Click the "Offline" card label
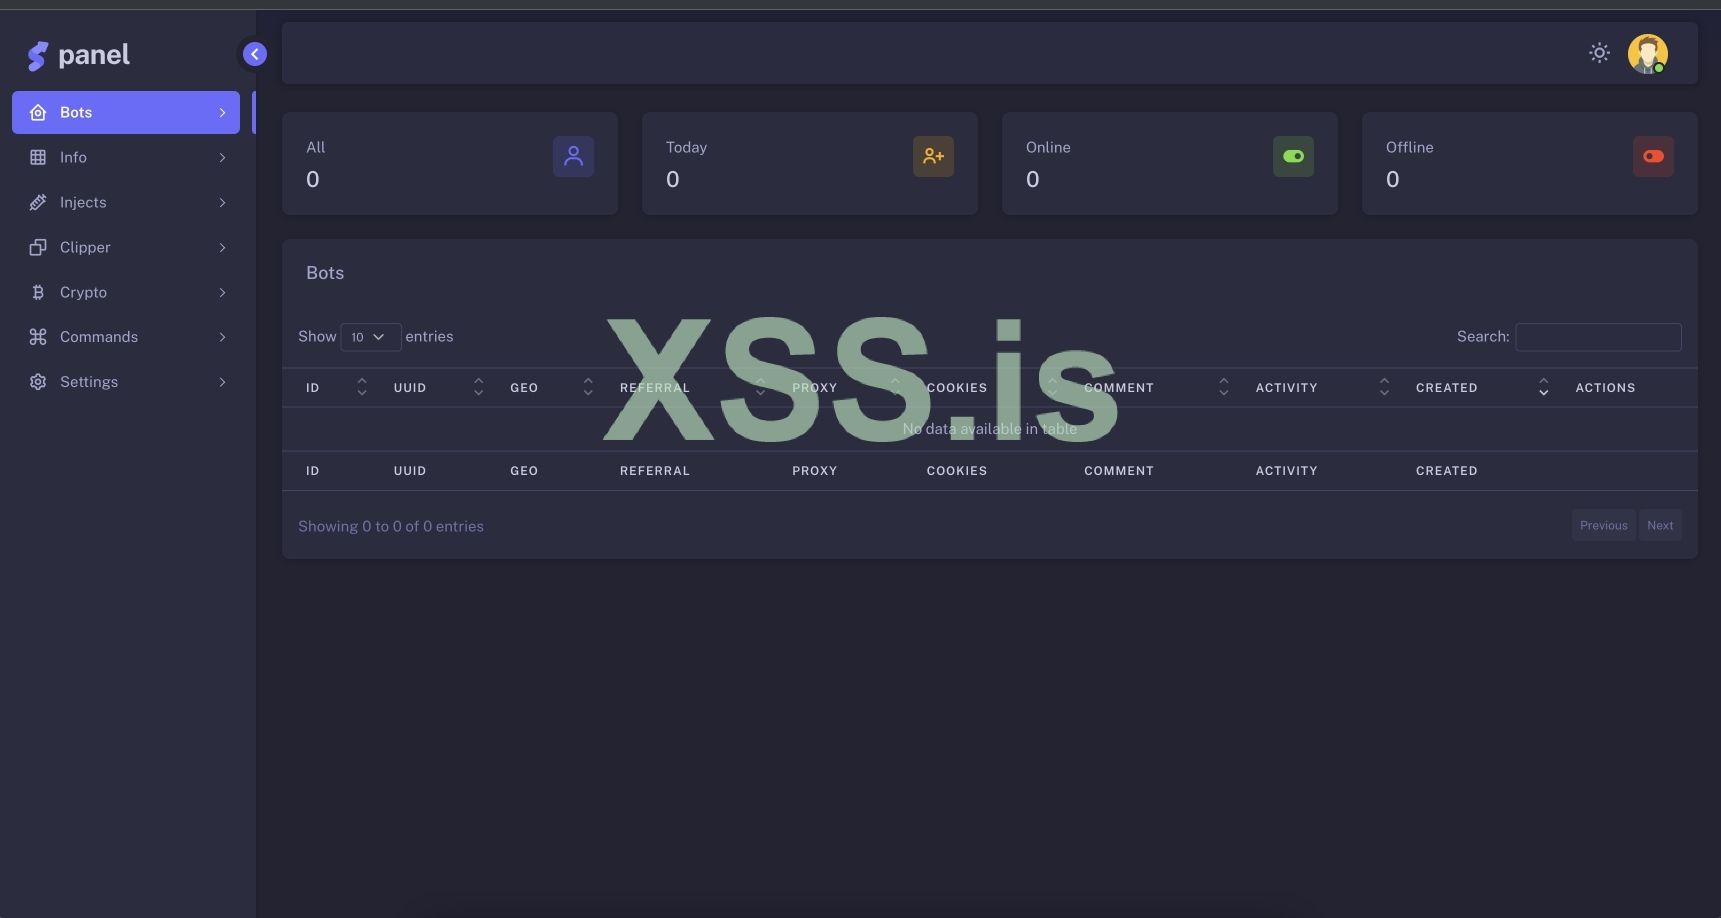 click(x=1410, y=147)
